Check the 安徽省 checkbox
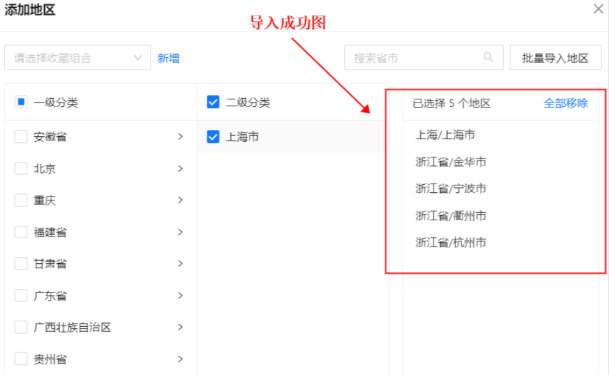 coord(21,137)
